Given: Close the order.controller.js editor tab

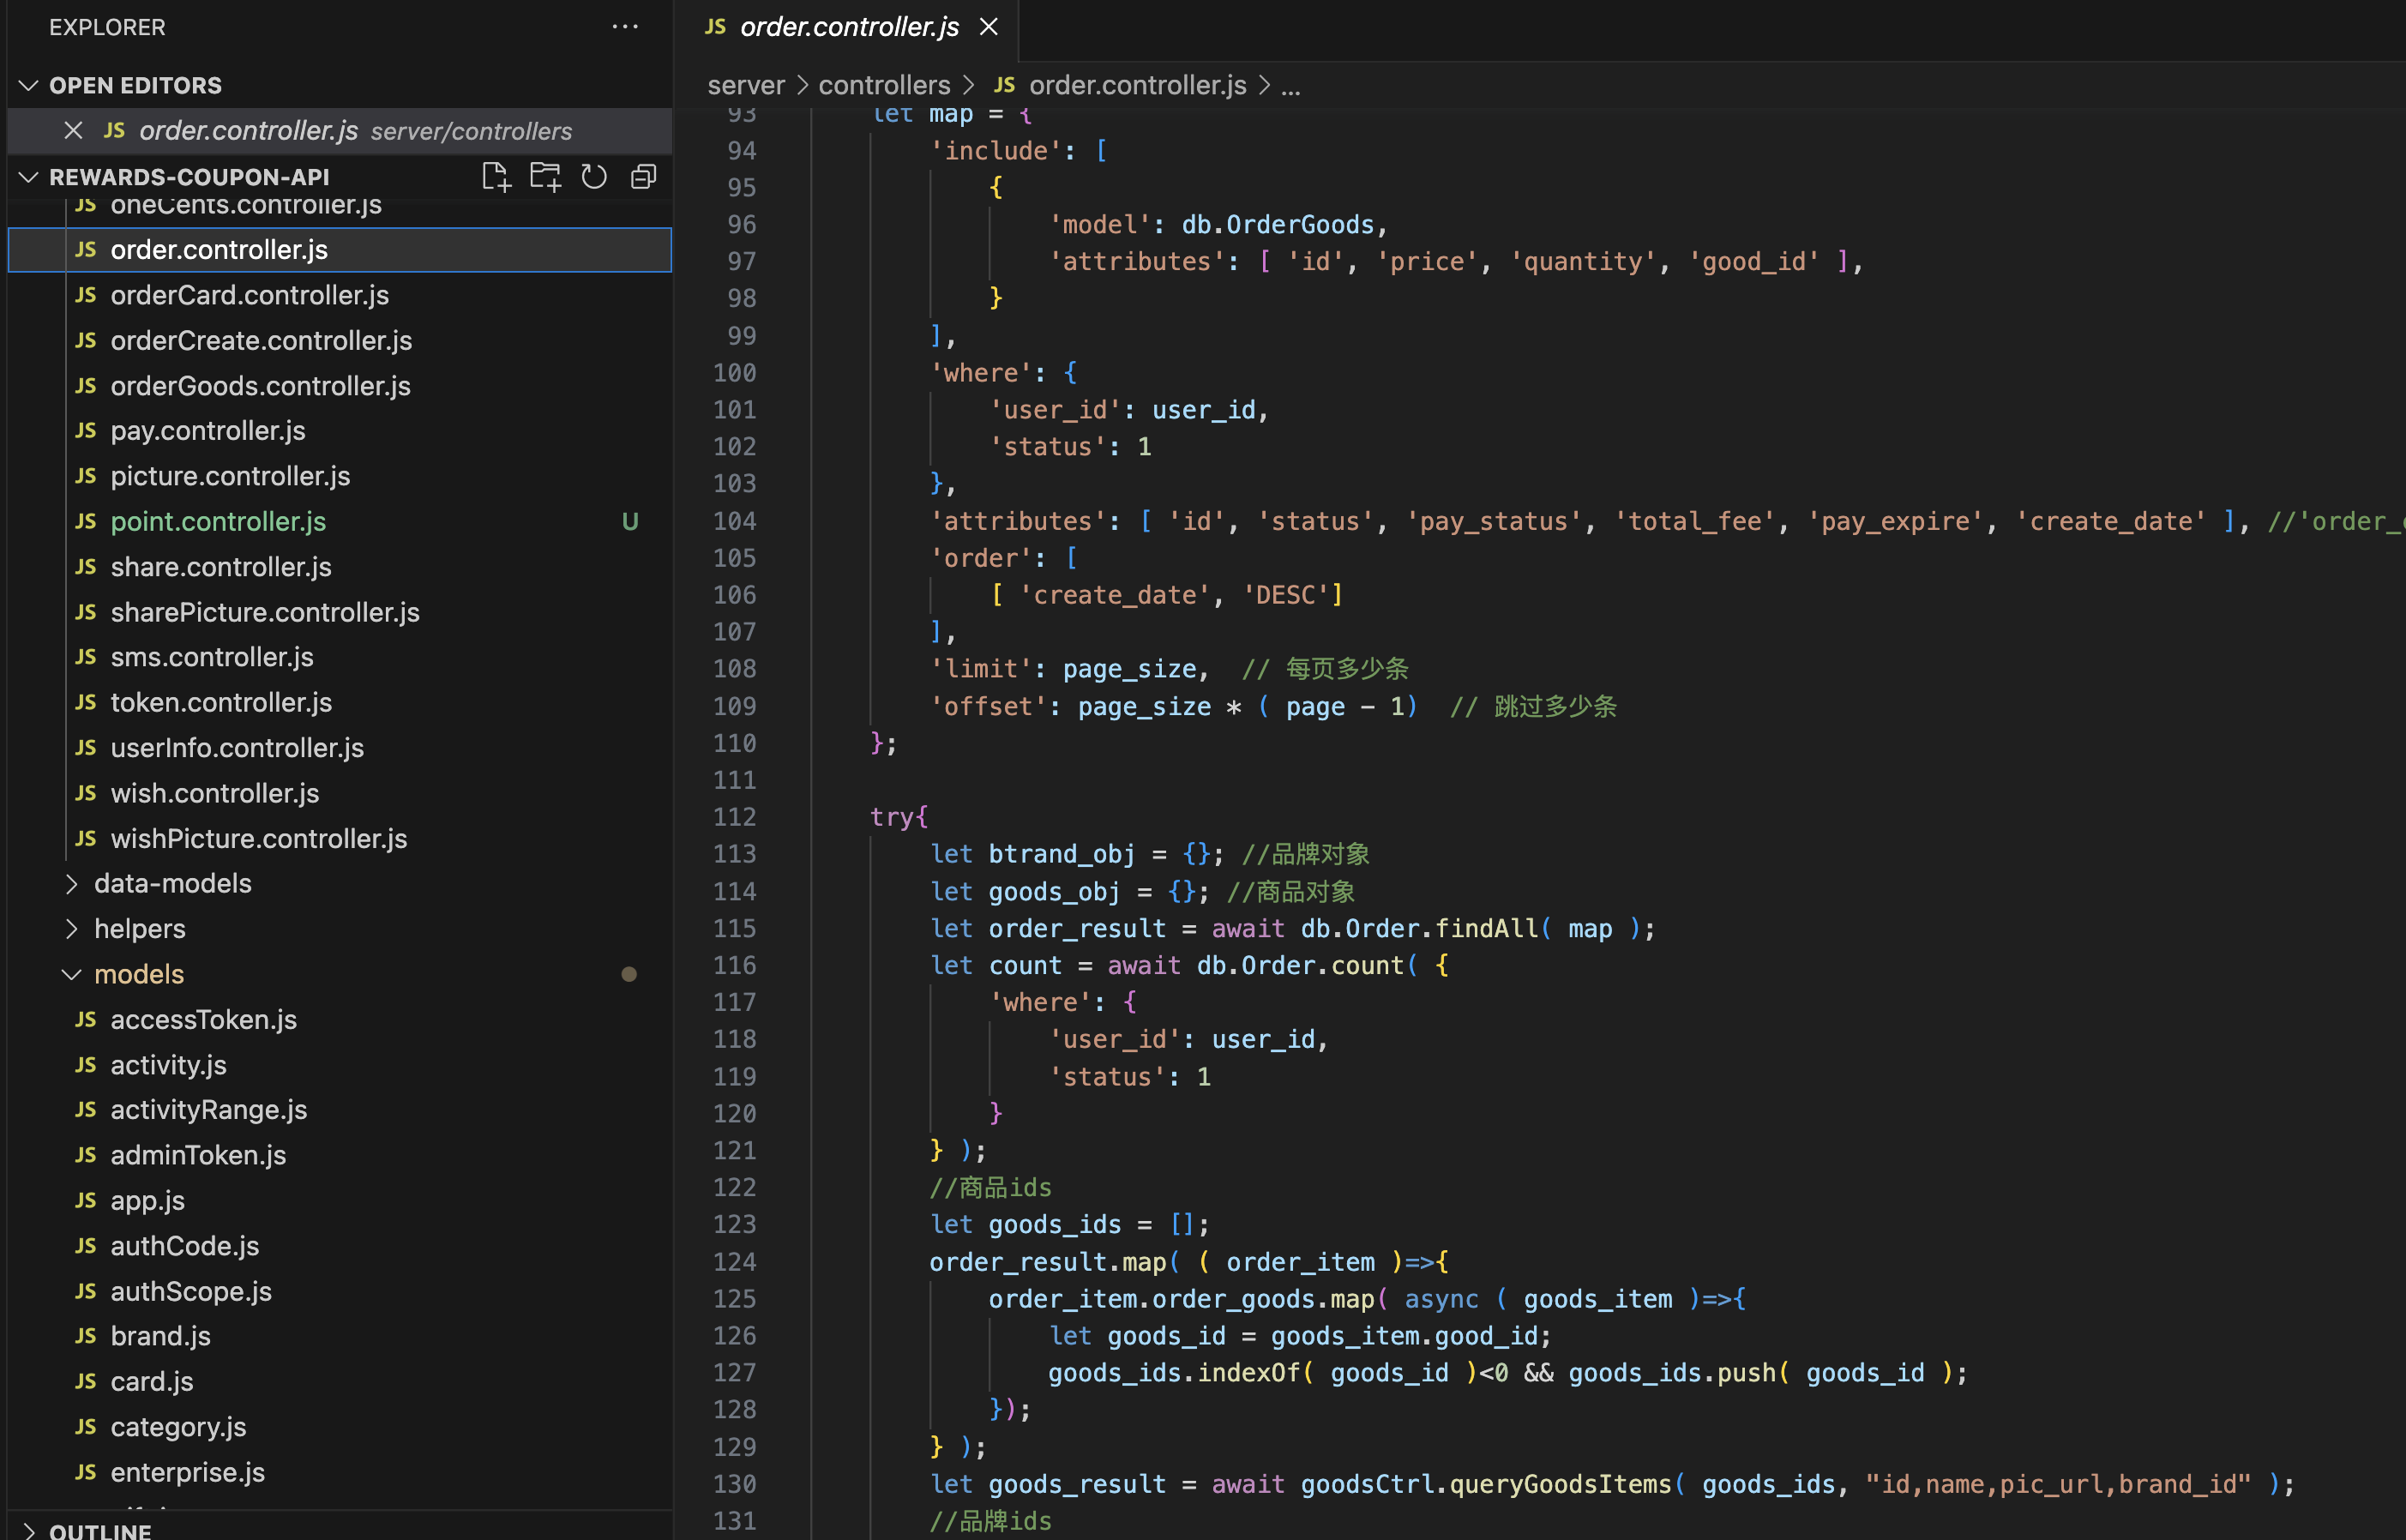Looking at the screenshot, I should tap(989, 27).
